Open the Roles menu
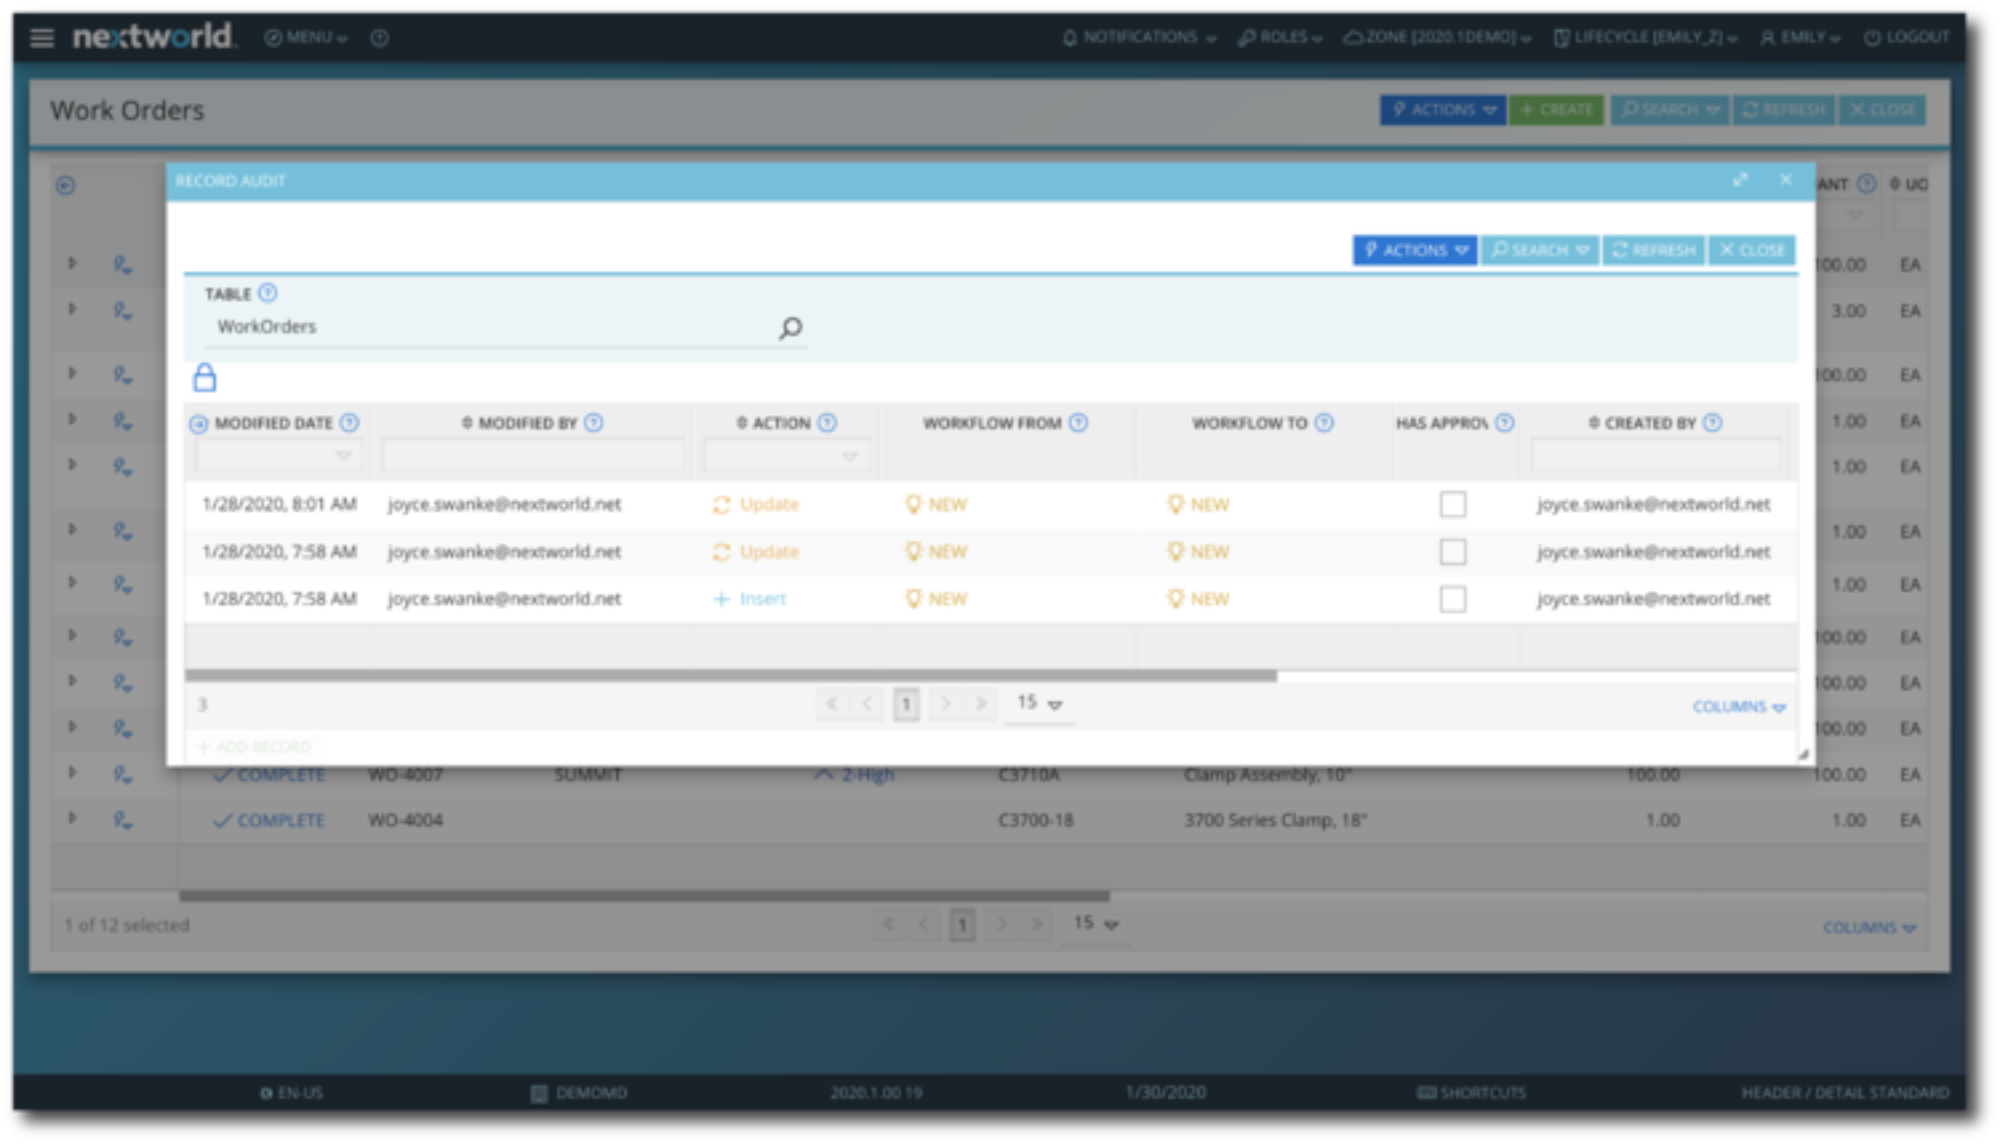The width and height of the screenshot is (2000, 1144). click(1280, 38)
